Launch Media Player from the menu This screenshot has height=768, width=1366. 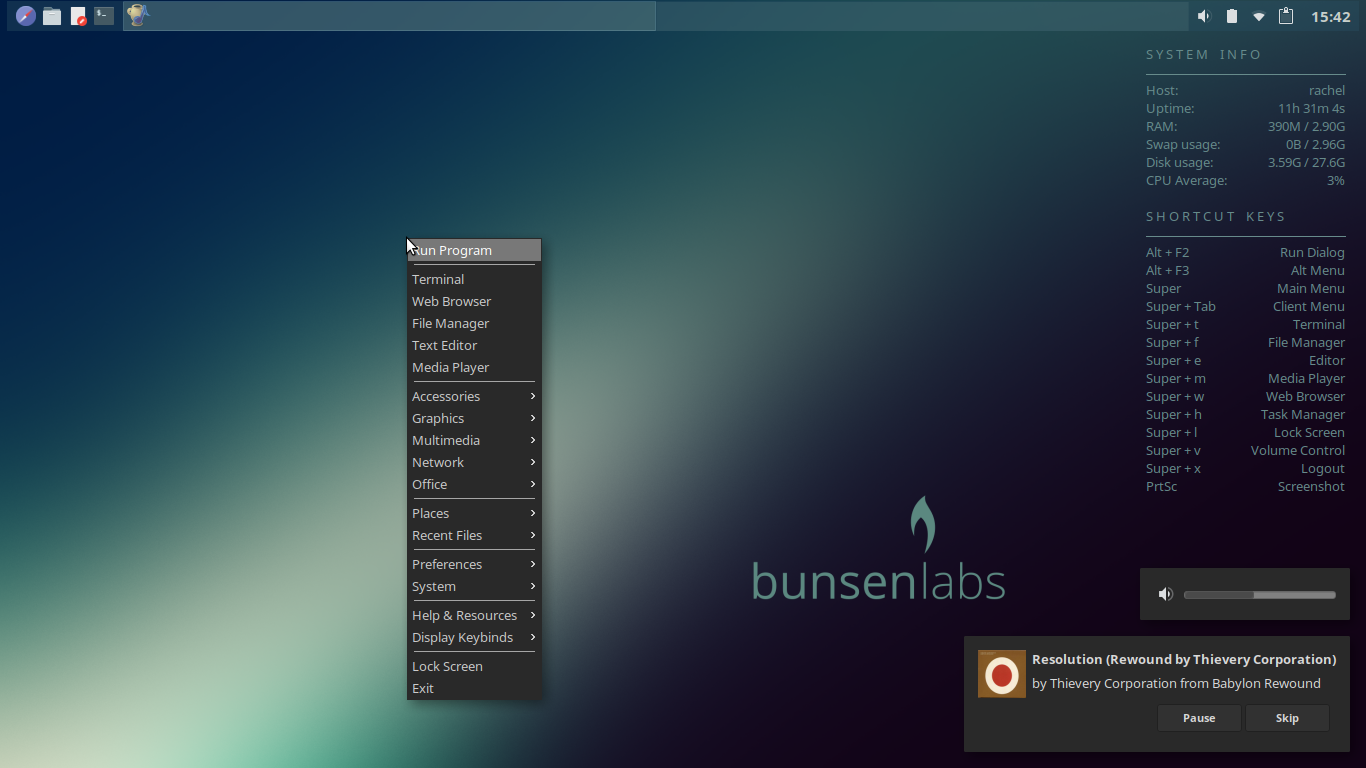click(474, 367)
